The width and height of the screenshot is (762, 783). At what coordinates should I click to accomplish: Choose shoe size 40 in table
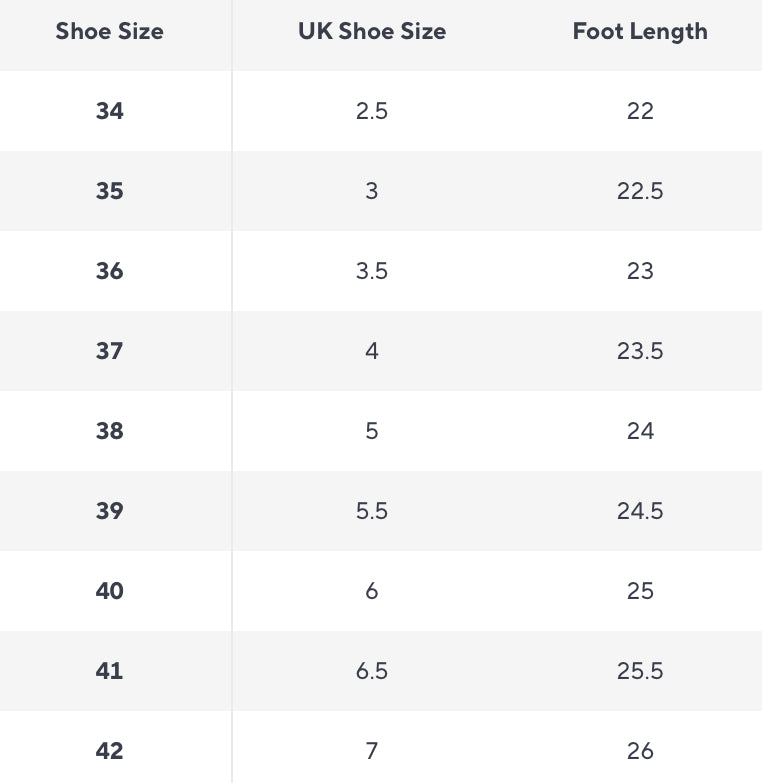(x=109, y=591)
